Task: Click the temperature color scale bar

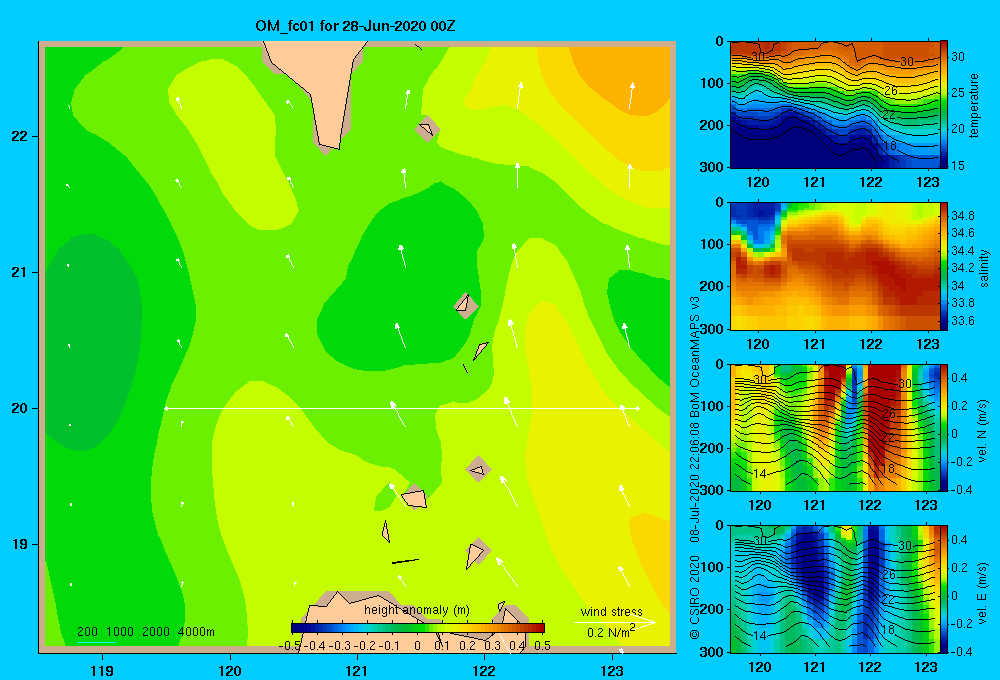Action: pyautogui.click(x=944, y=104)
